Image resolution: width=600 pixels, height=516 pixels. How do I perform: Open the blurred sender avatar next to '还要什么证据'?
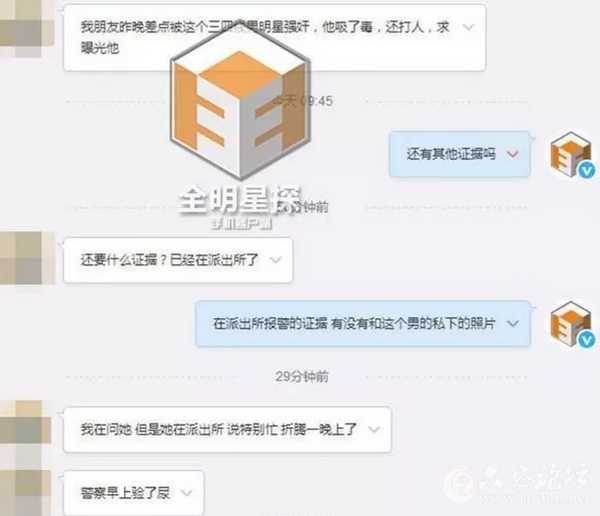click(x=27, y=258)
